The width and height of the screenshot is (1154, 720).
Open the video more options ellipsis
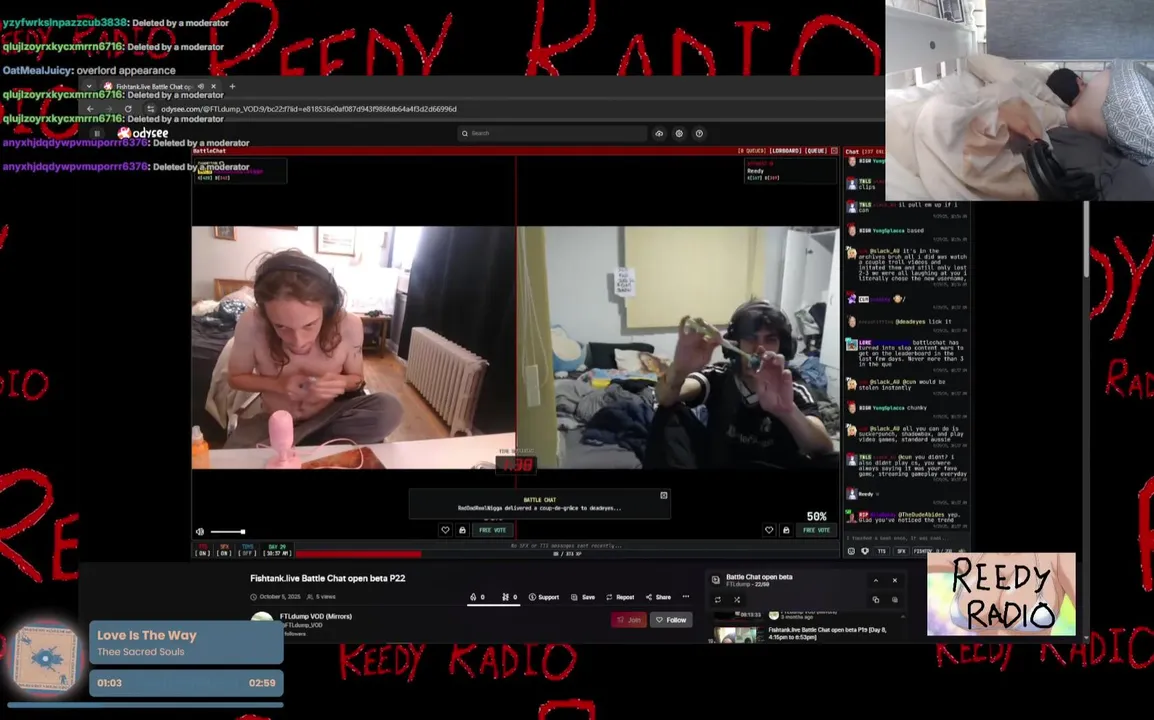tap(686, 597)
